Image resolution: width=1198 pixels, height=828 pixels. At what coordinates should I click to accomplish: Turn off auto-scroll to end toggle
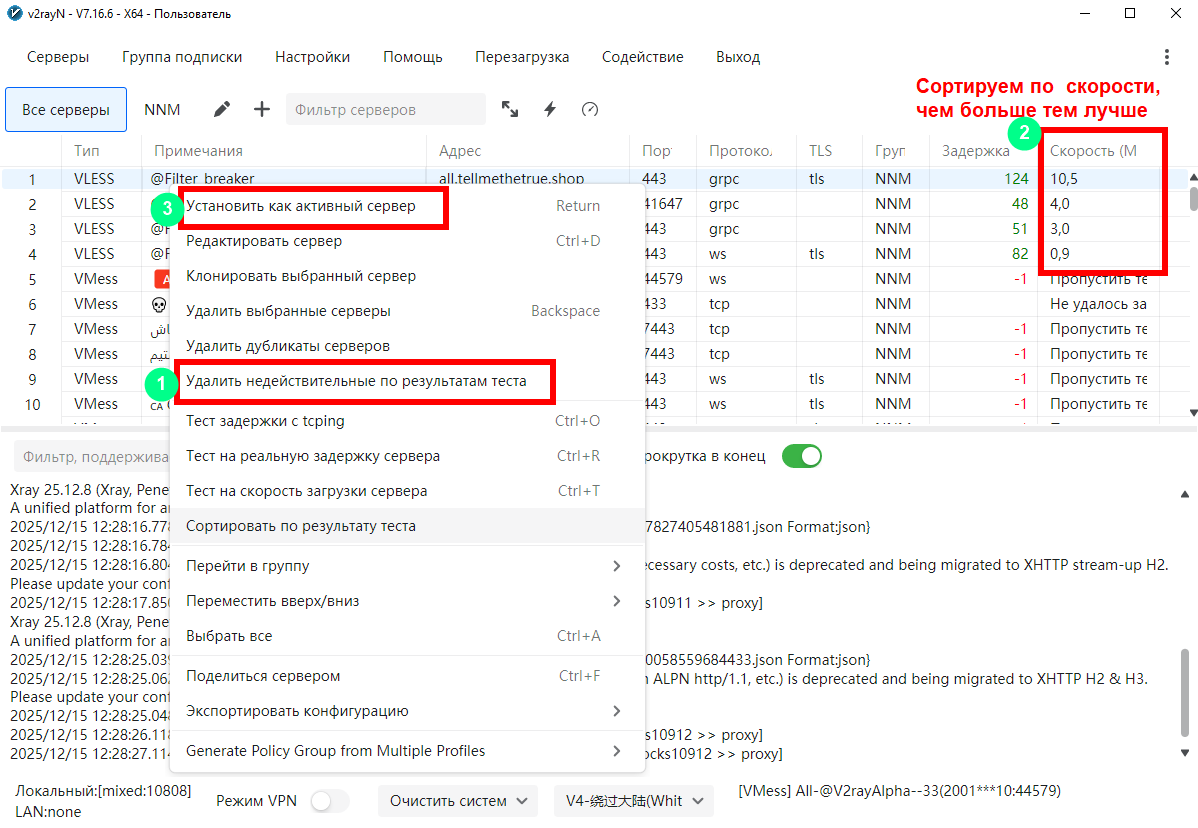click(801, 456)
